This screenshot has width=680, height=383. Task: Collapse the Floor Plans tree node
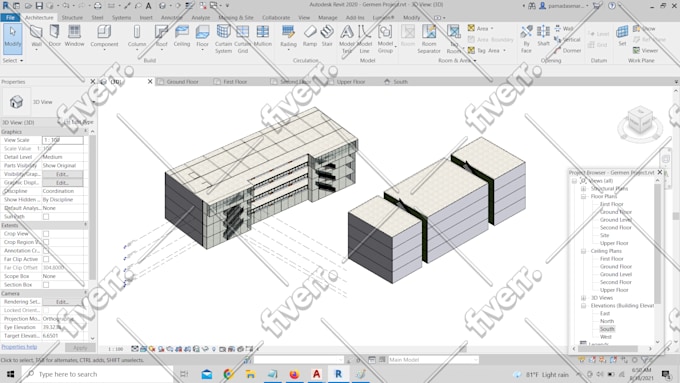tap(583, 196)
